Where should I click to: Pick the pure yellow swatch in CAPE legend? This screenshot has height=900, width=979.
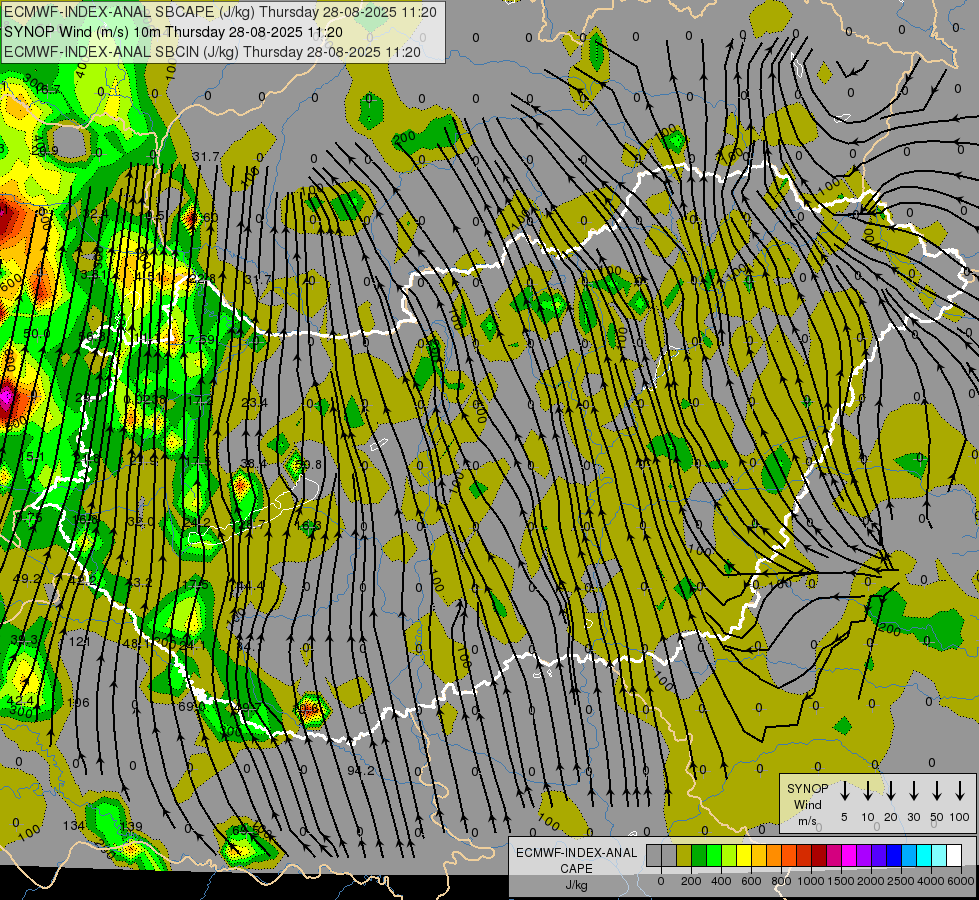[744, 856]
